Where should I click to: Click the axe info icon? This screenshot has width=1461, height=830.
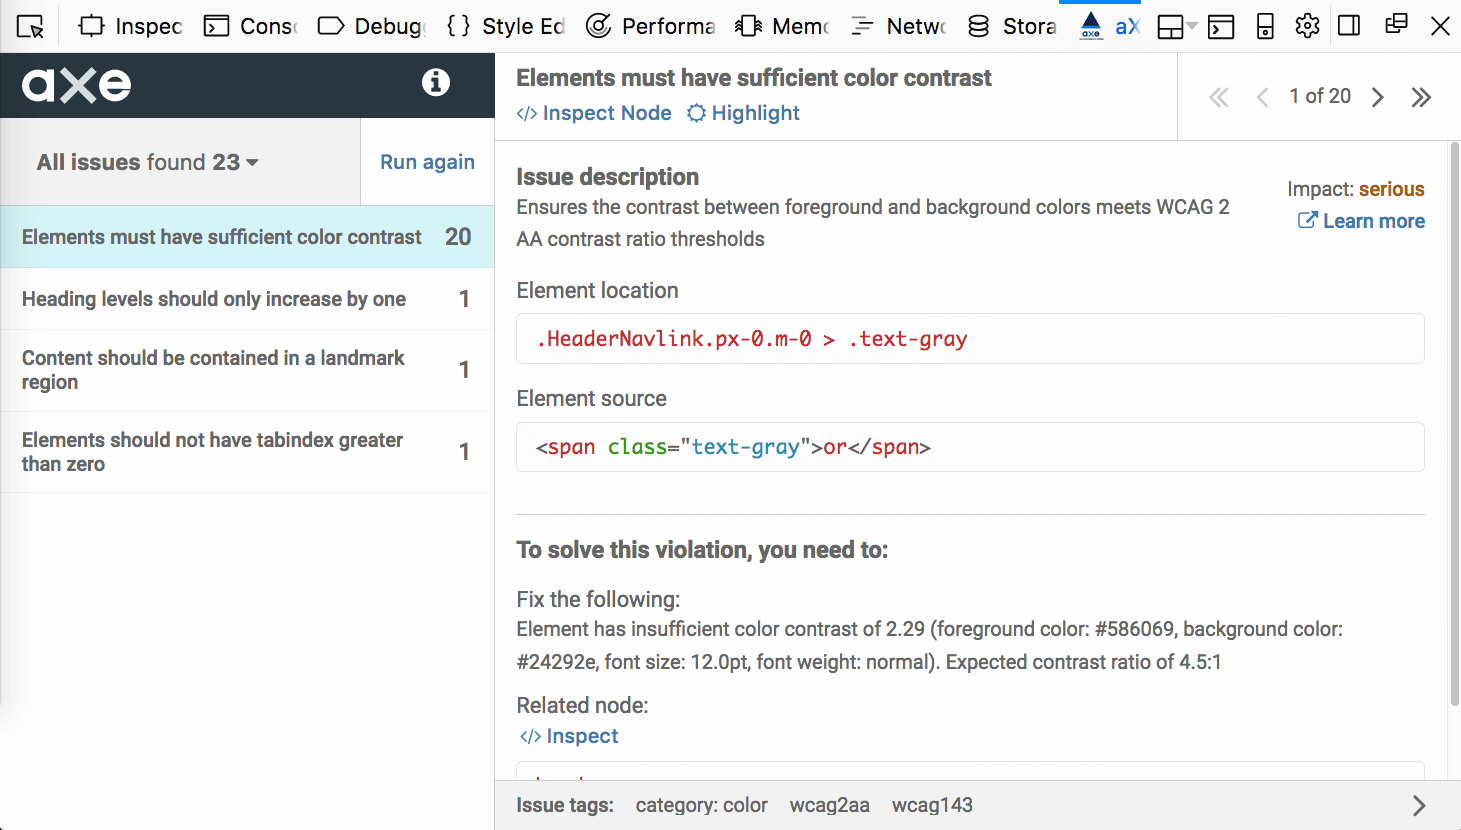[x=435, y=82]
